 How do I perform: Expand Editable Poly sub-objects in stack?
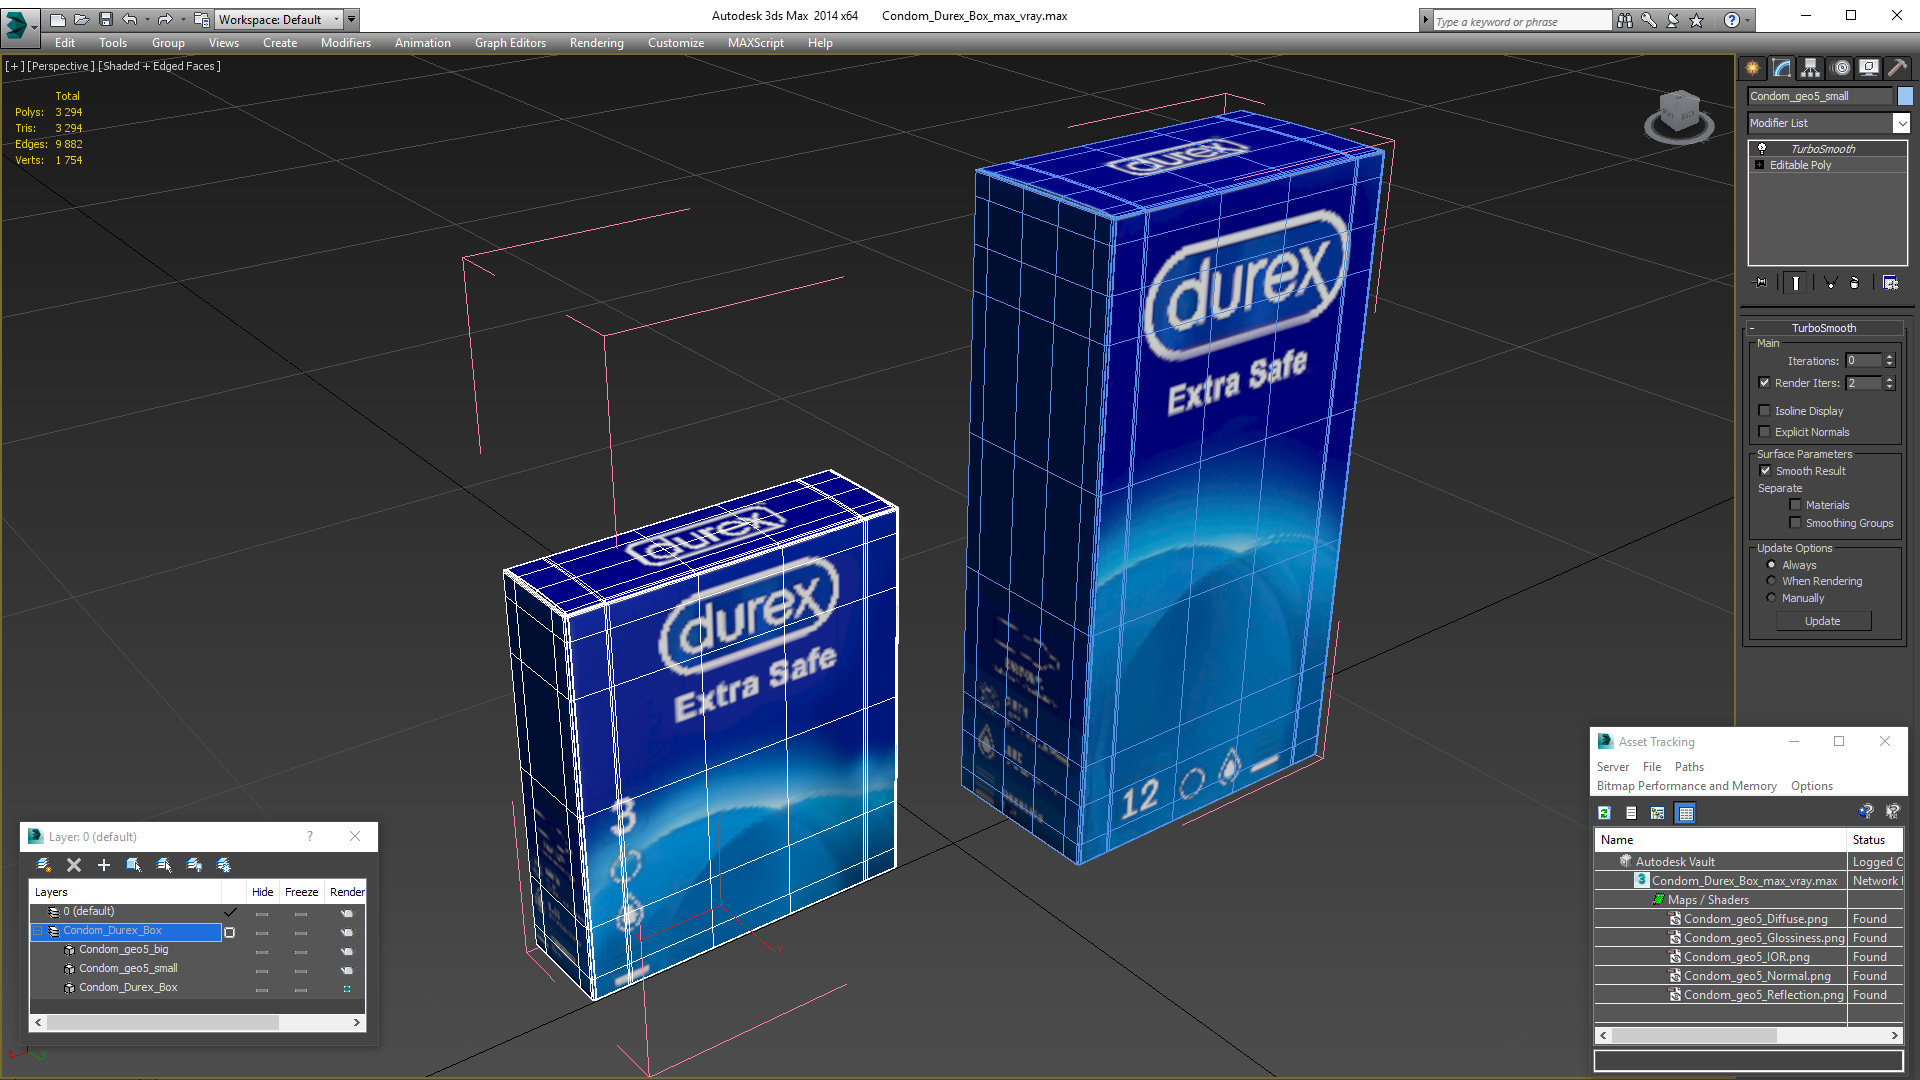[x=1760, y=165]
